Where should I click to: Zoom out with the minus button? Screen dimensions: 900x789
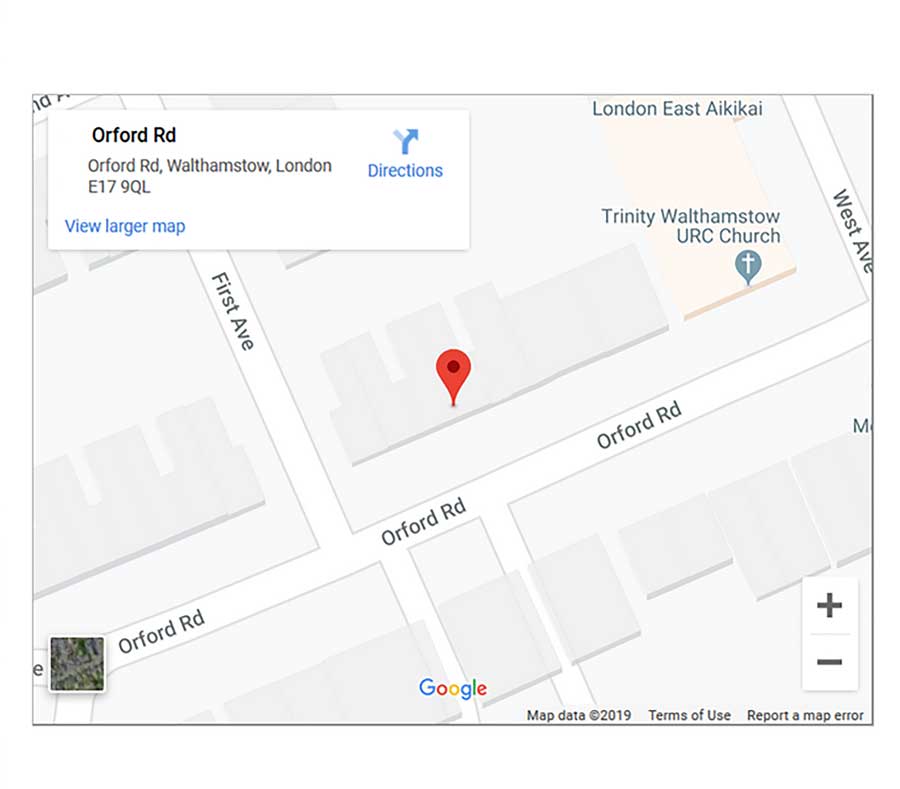829,662
